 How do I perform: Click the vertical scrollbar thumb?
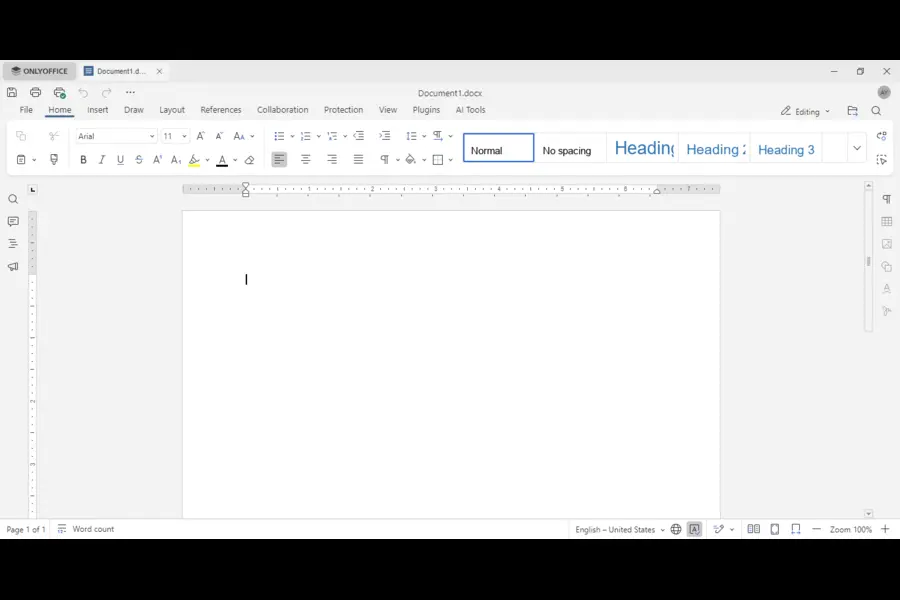point(868,261)
